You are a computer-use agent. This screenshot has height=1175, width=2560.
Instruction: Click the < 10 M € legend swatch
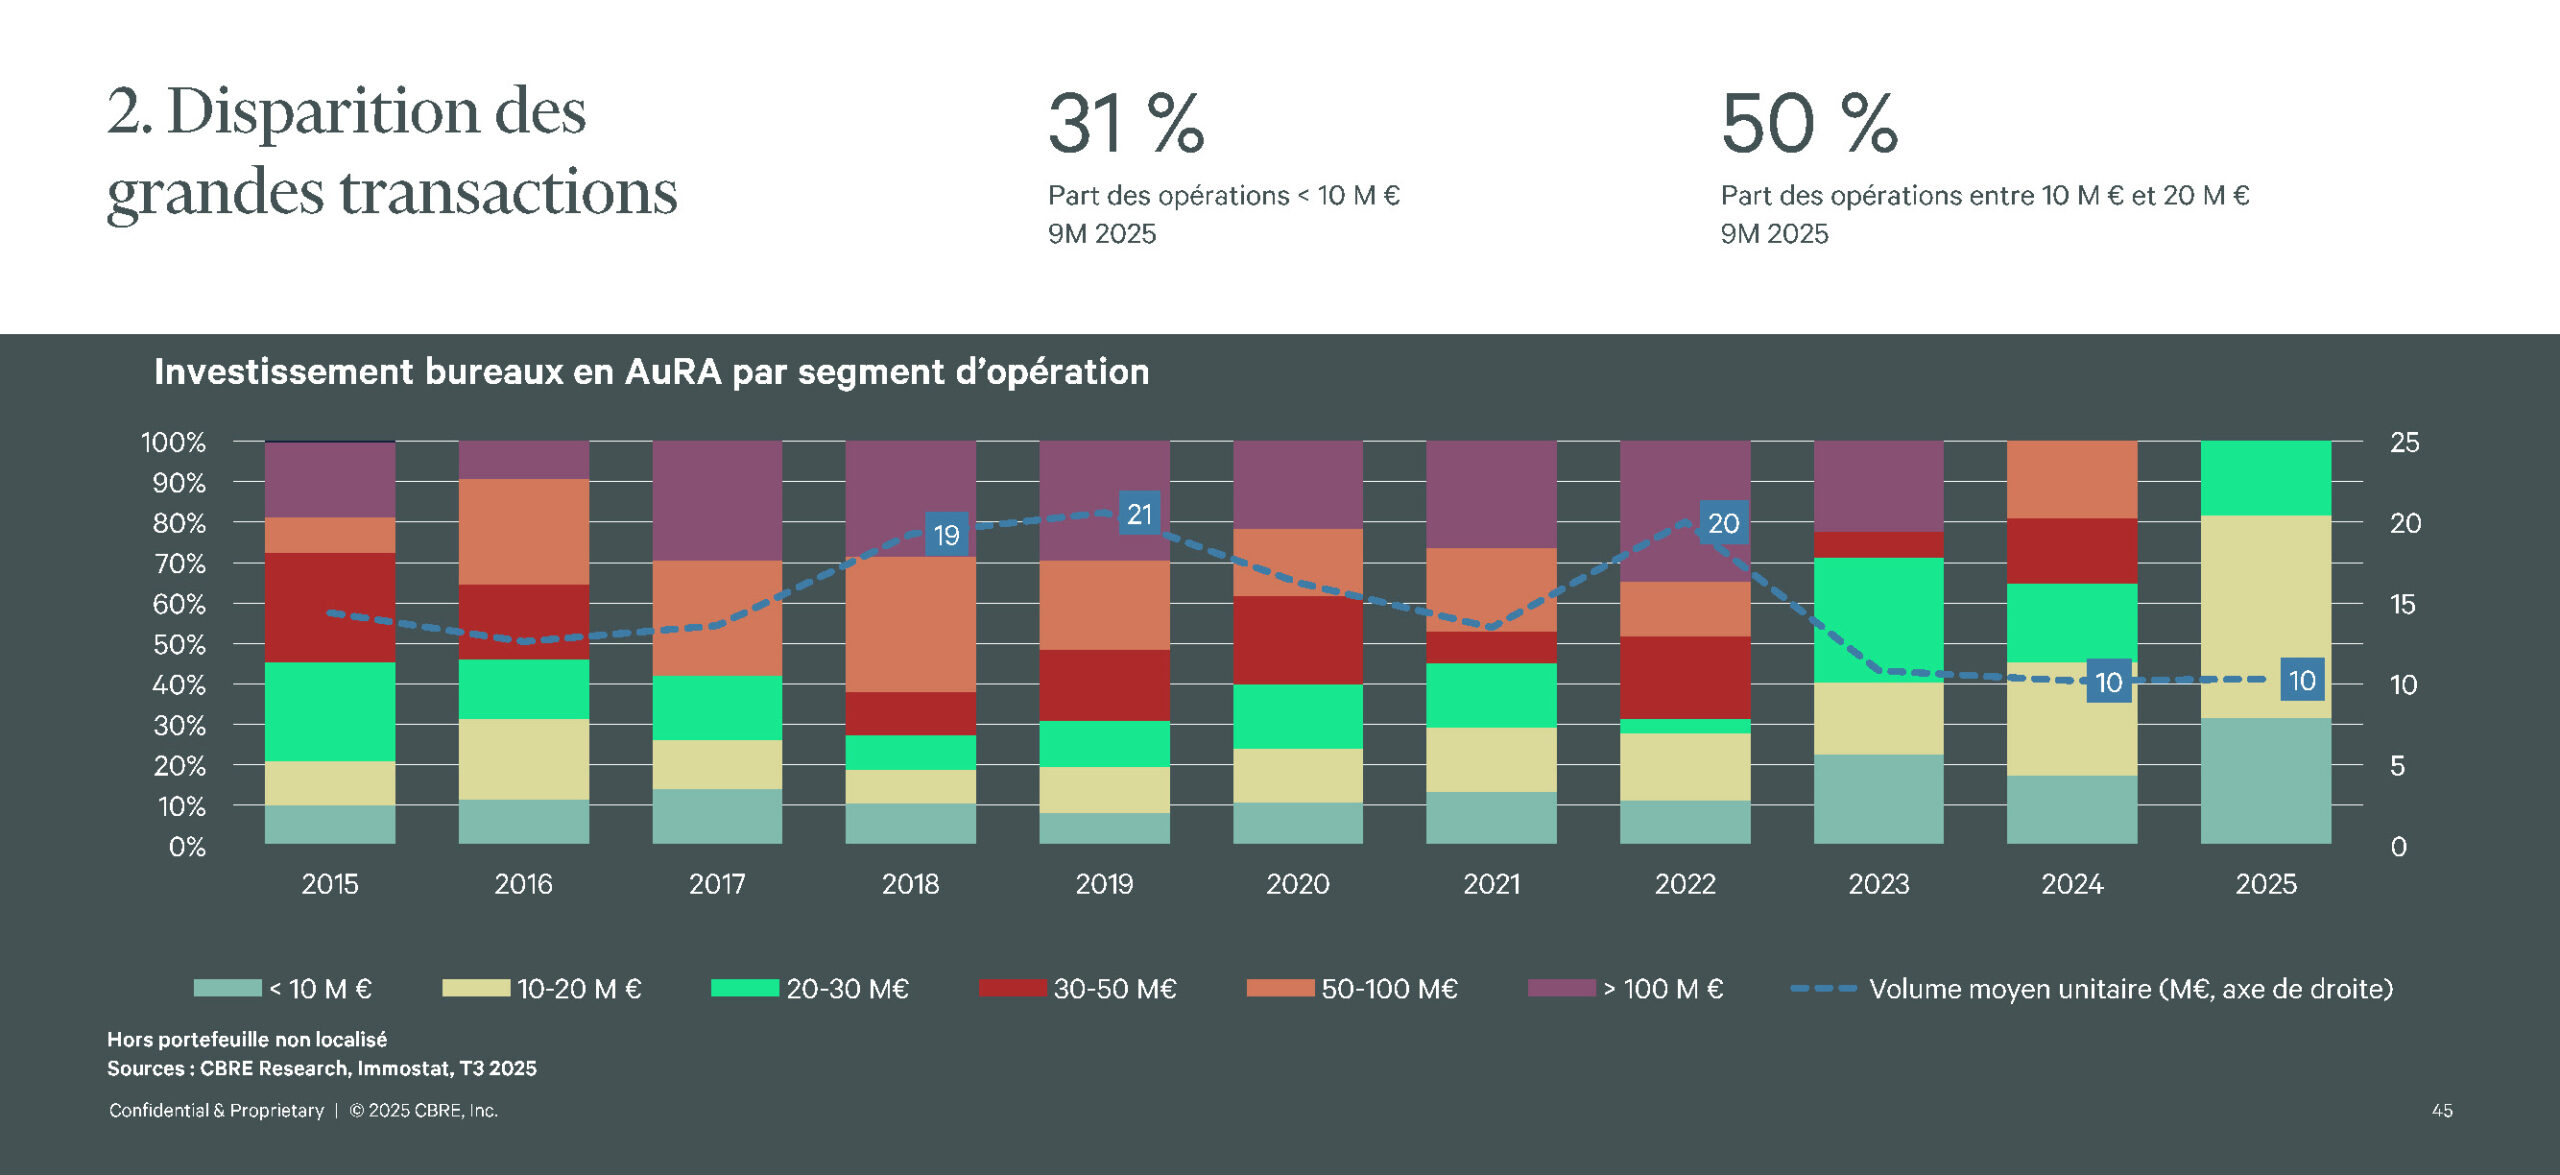coord(227,988)
